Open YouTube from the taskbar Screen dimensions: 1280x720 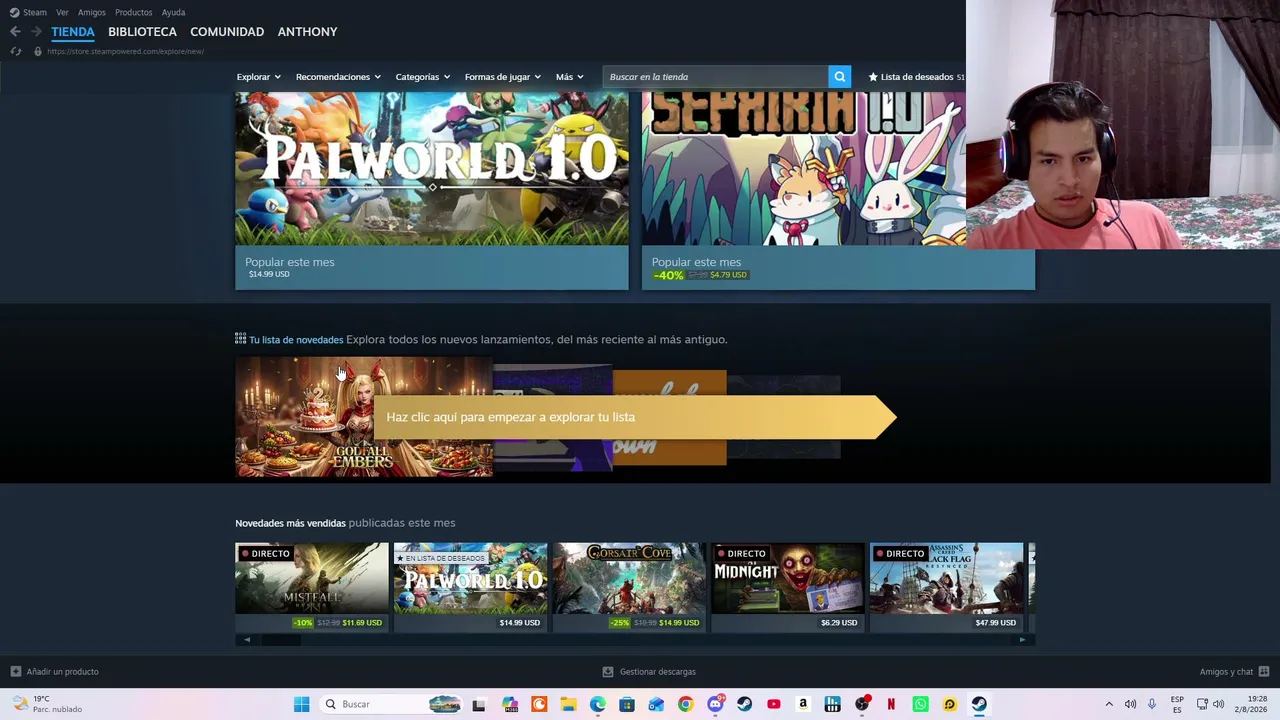pos(773,704)
